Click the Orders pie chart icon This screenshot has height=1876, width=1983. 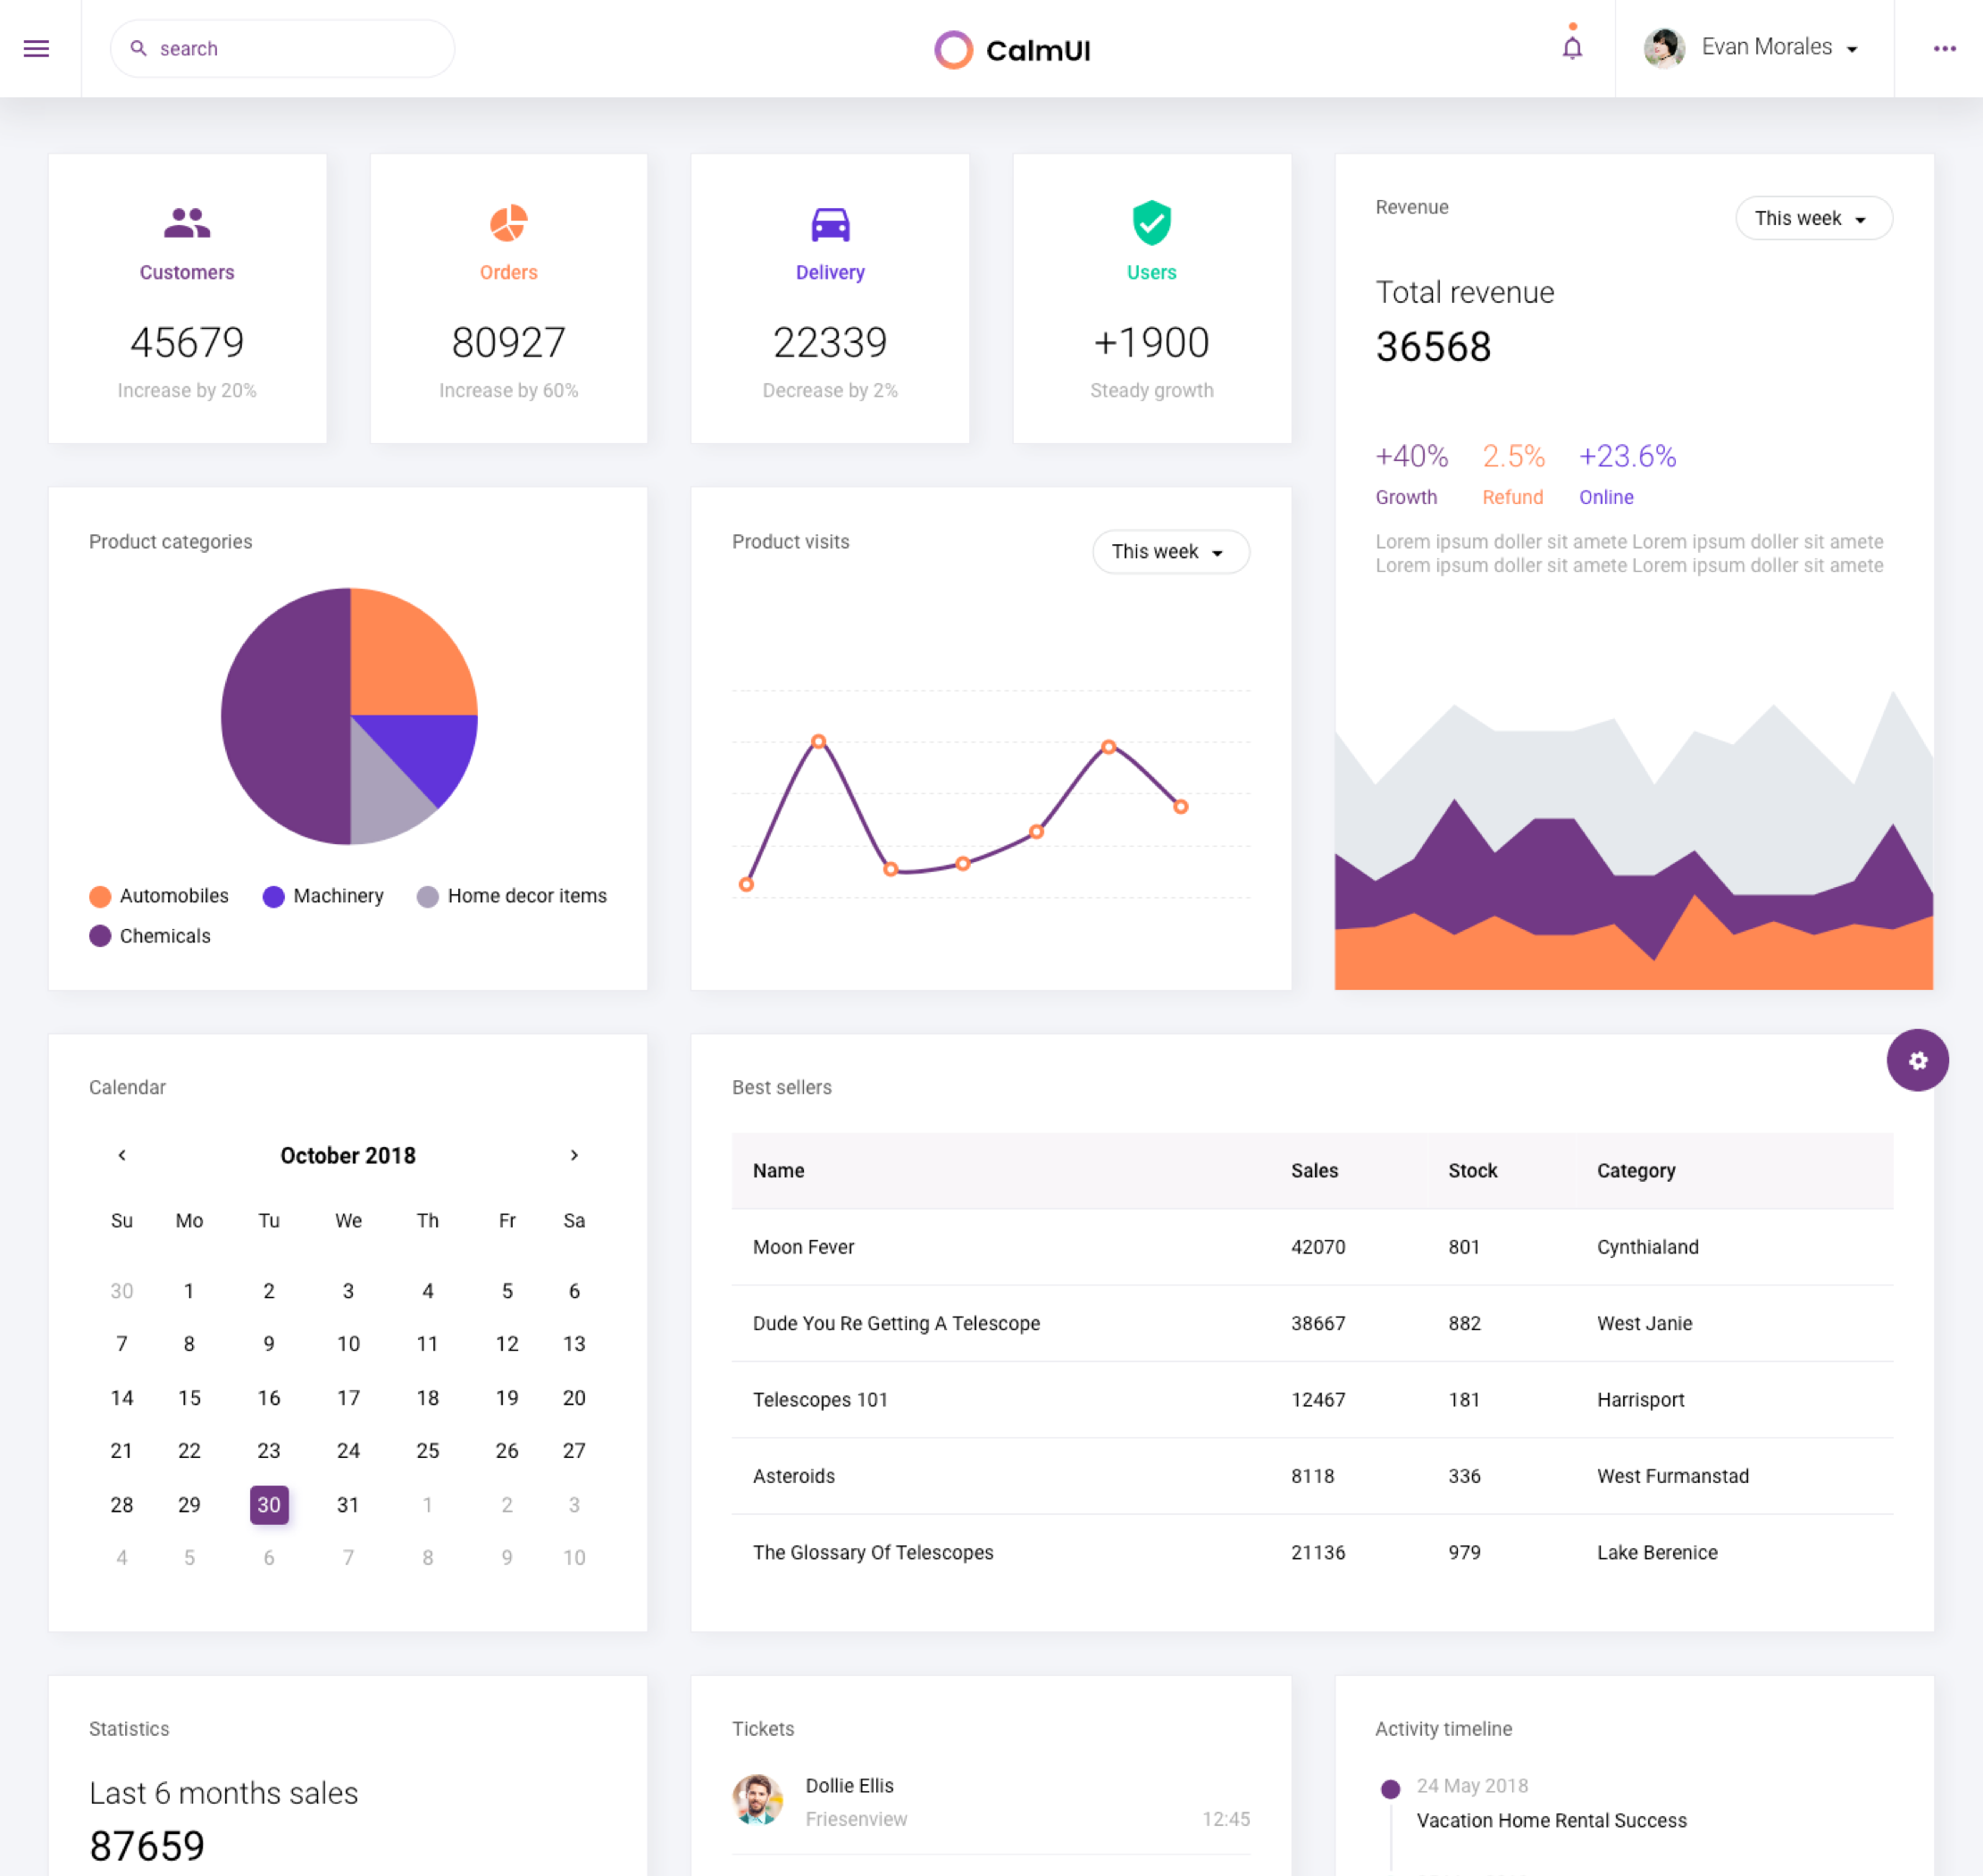(x=508, y=223)
